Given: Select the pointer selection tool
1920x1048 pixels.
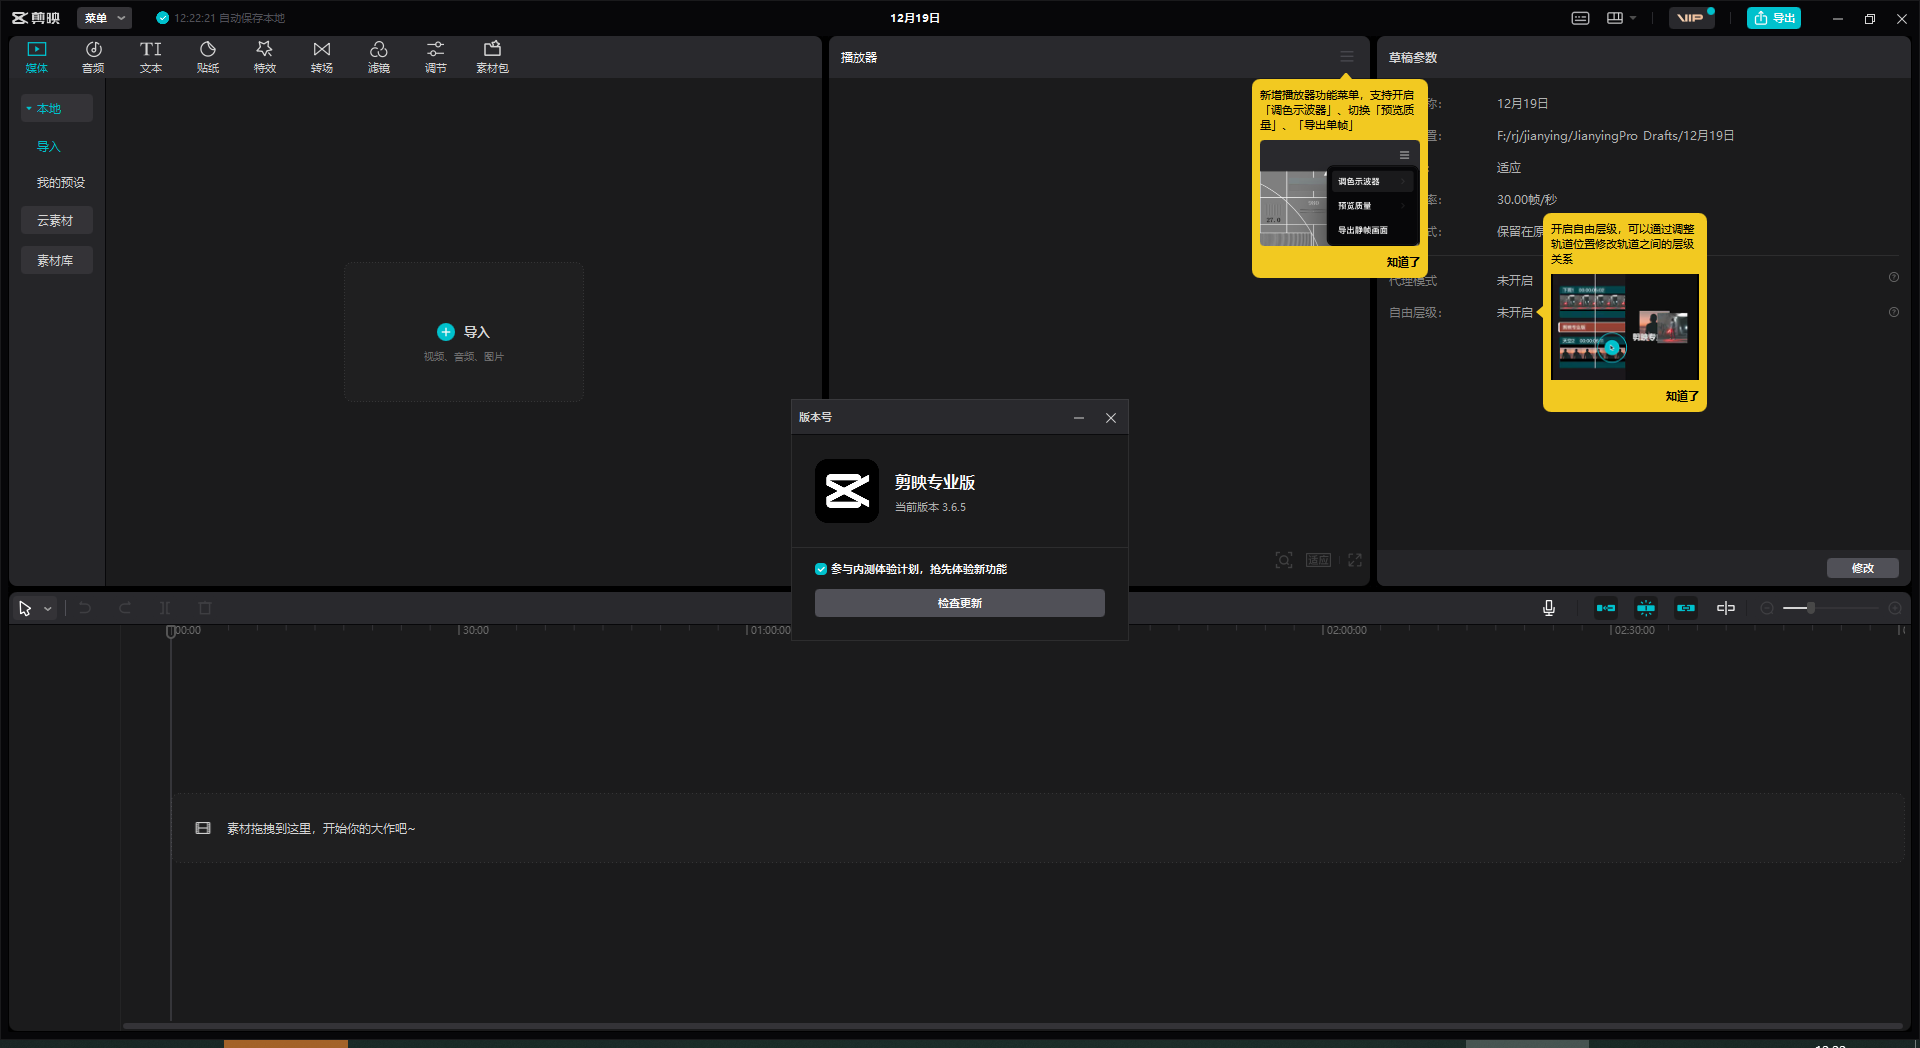Looking at the screenshot, I should 25,608.
